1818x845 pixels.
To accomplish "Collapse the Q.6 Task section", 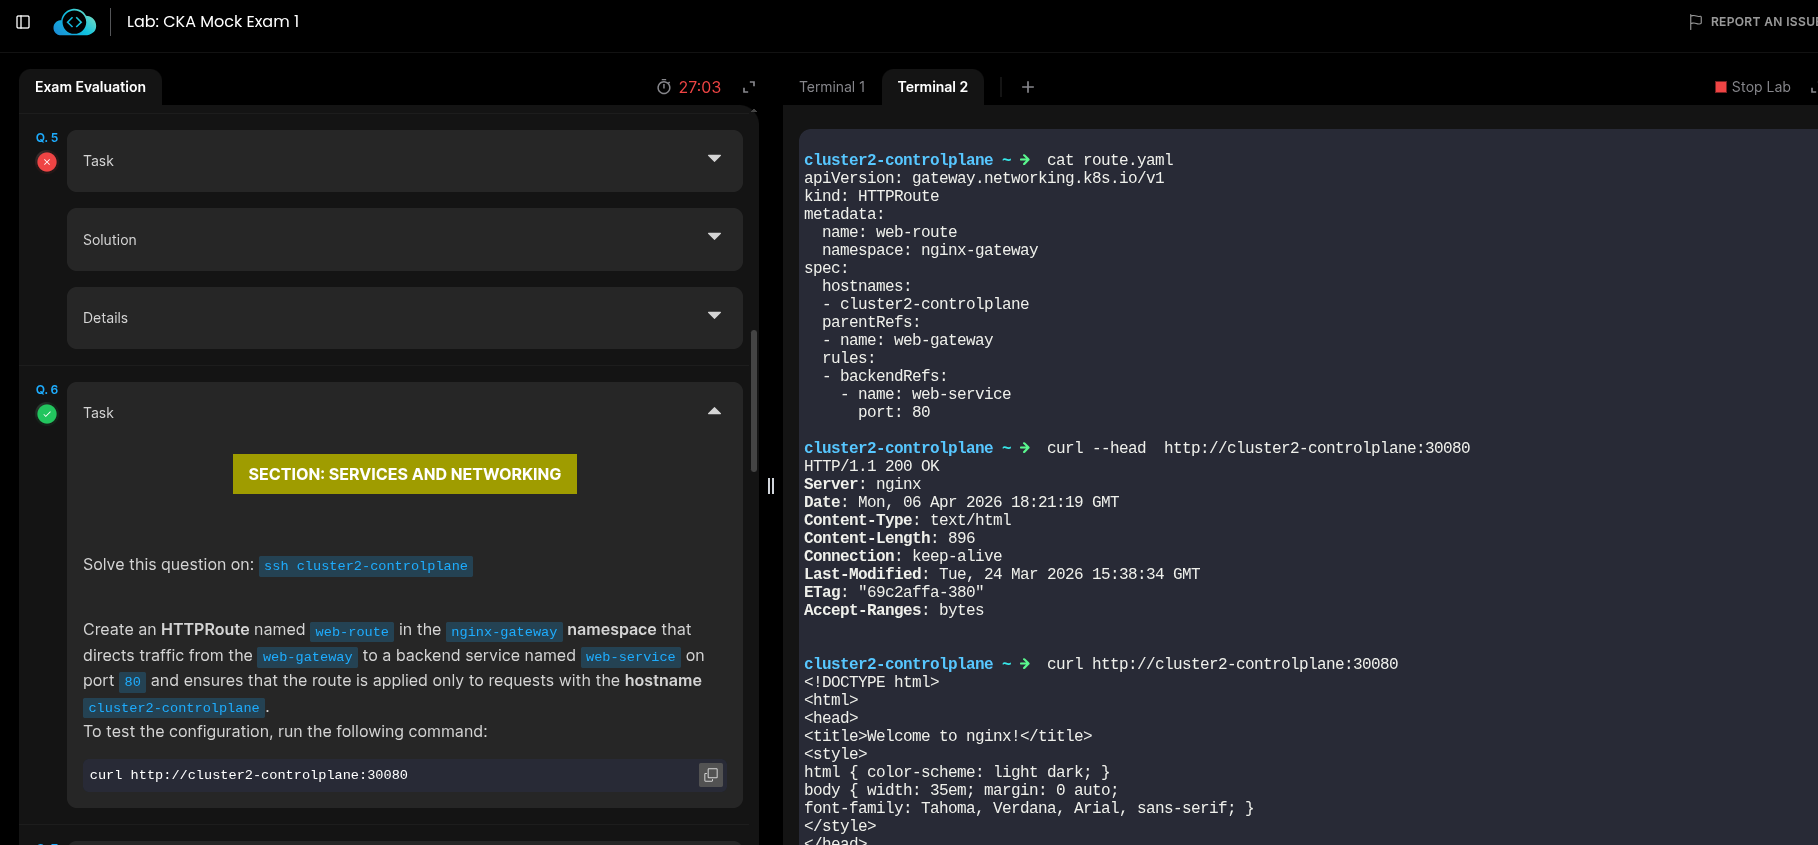I will pos(714,412).
